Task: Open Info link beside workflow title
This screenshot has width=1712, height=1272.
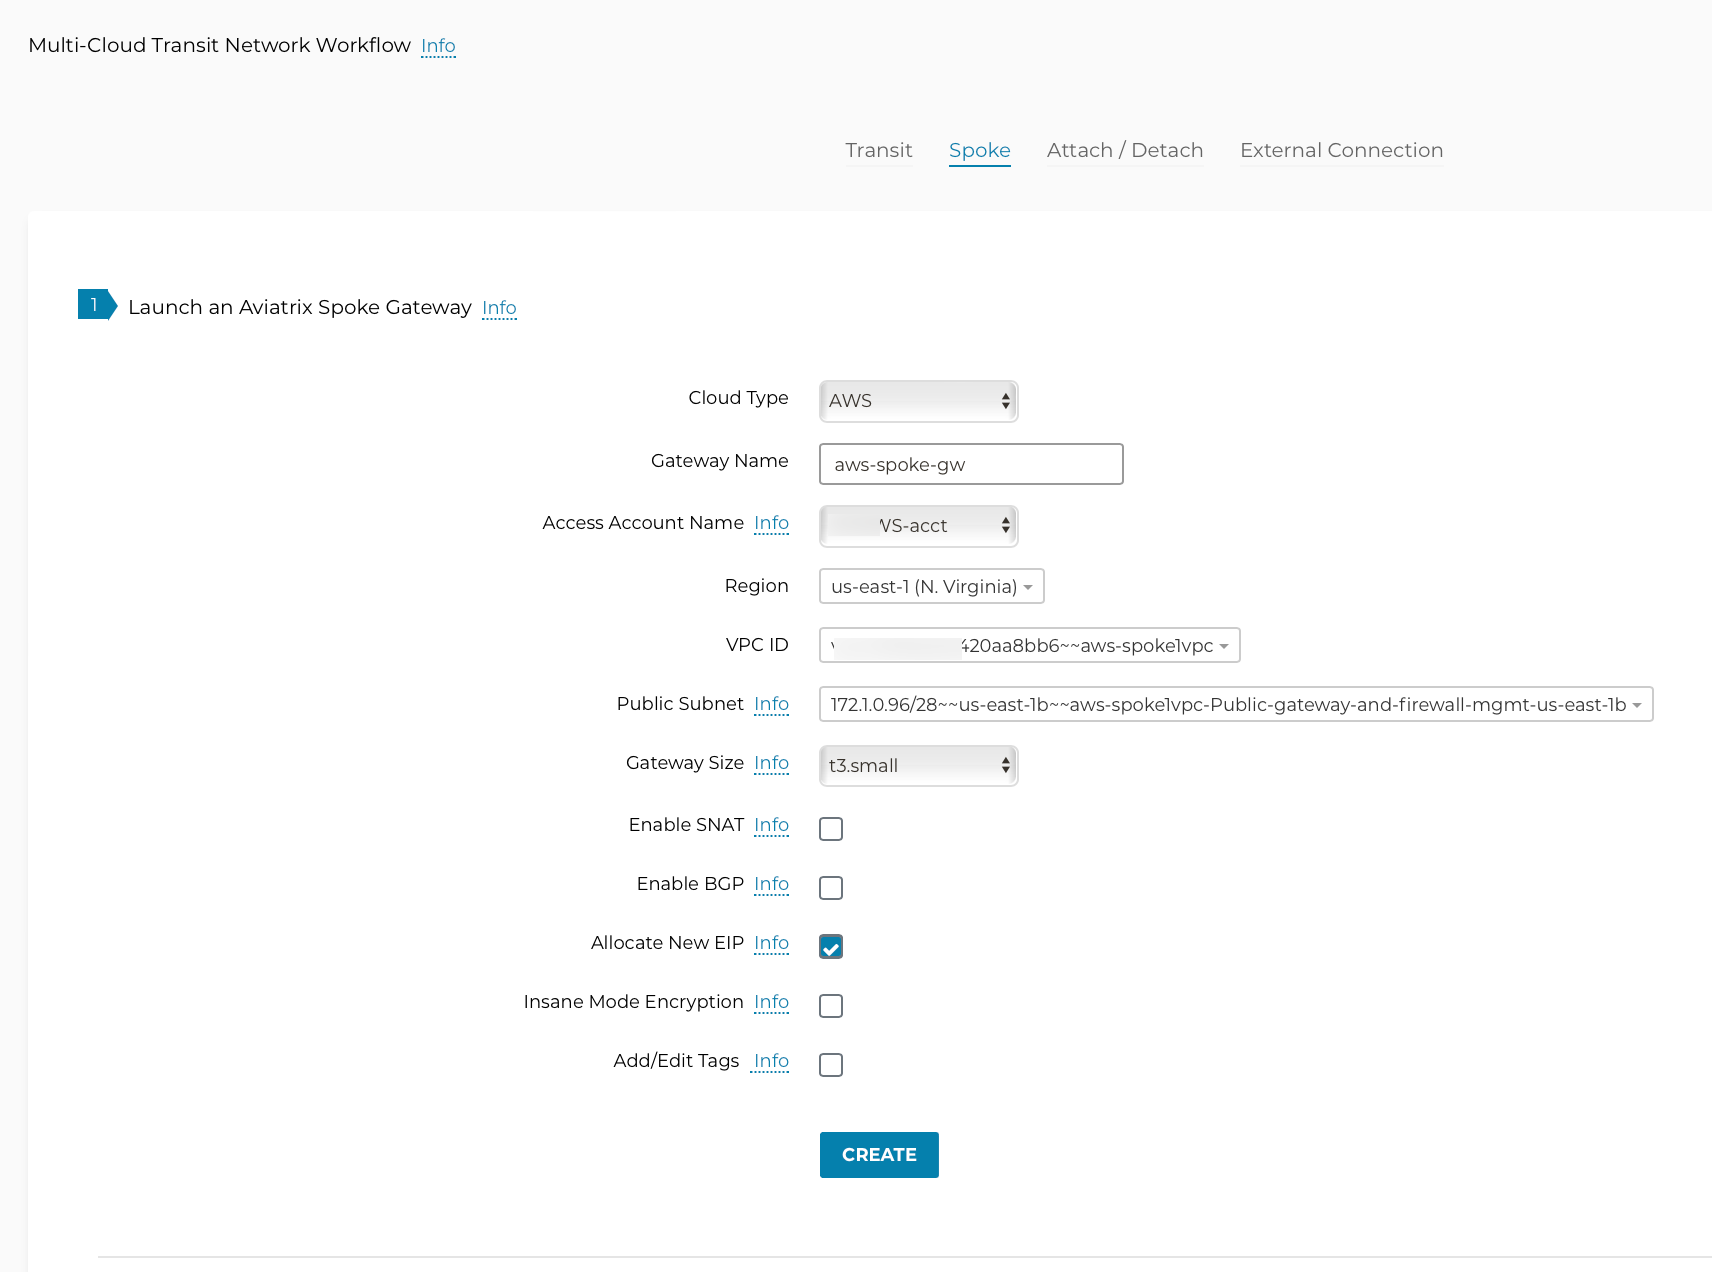Action: (438, 46)
